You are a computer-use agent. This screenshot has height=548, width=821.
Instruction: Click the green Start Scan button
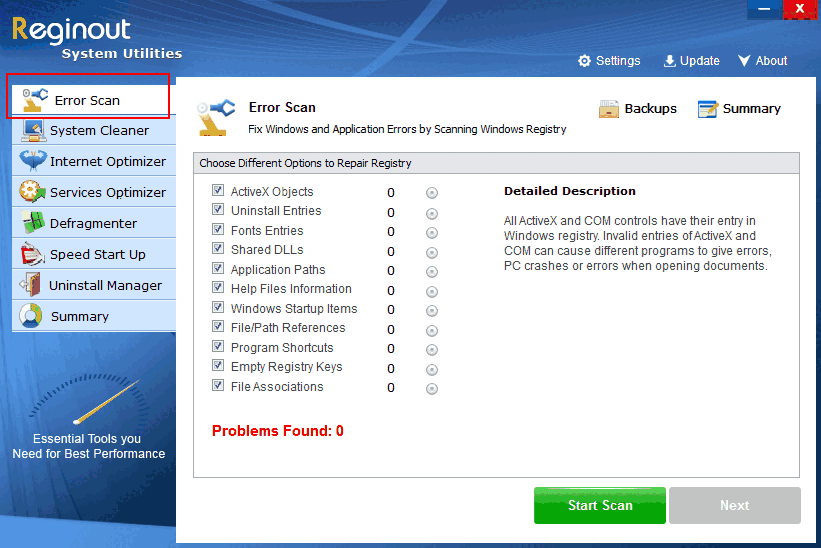(600, 505)
